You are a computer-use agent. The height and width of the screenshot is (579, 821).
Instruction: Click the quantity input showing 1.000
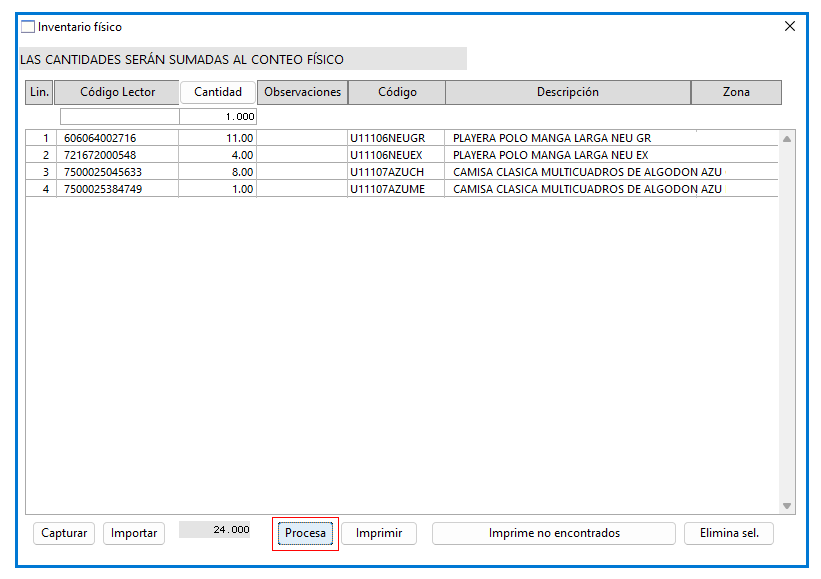(x=218, y=116)
